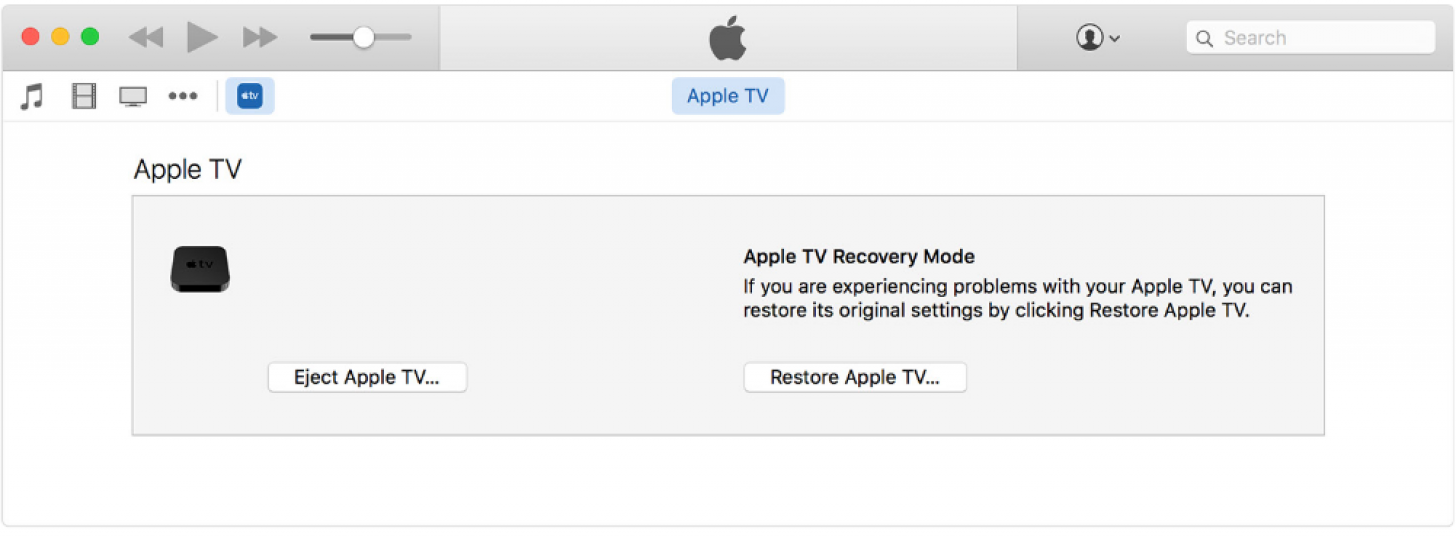Click the Eject Apple TV button
Image resolution: width=1456 pixels, height=537 pixels.
tap(367, 377)
